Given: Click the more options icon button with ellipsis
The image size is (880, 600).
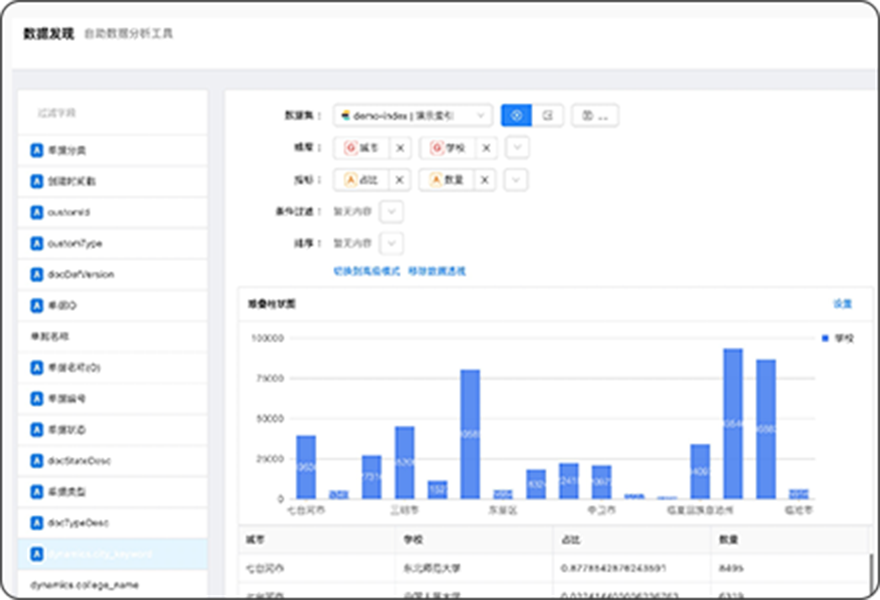Looking at the screenshot, I should coord(595,116).
